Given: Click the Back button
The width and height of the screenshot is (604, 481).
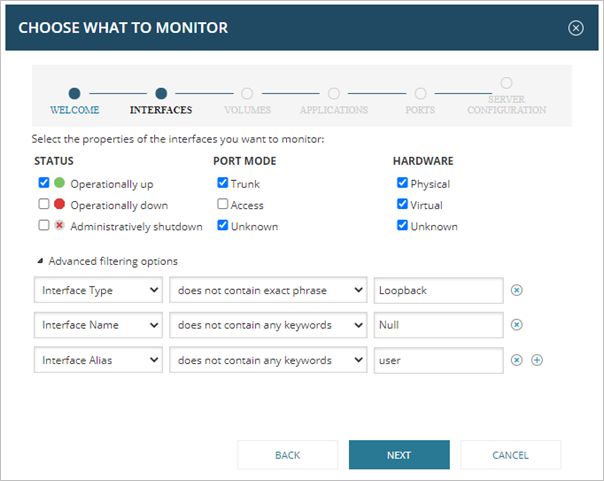Looking at the screenshot, I should [288, 455].
